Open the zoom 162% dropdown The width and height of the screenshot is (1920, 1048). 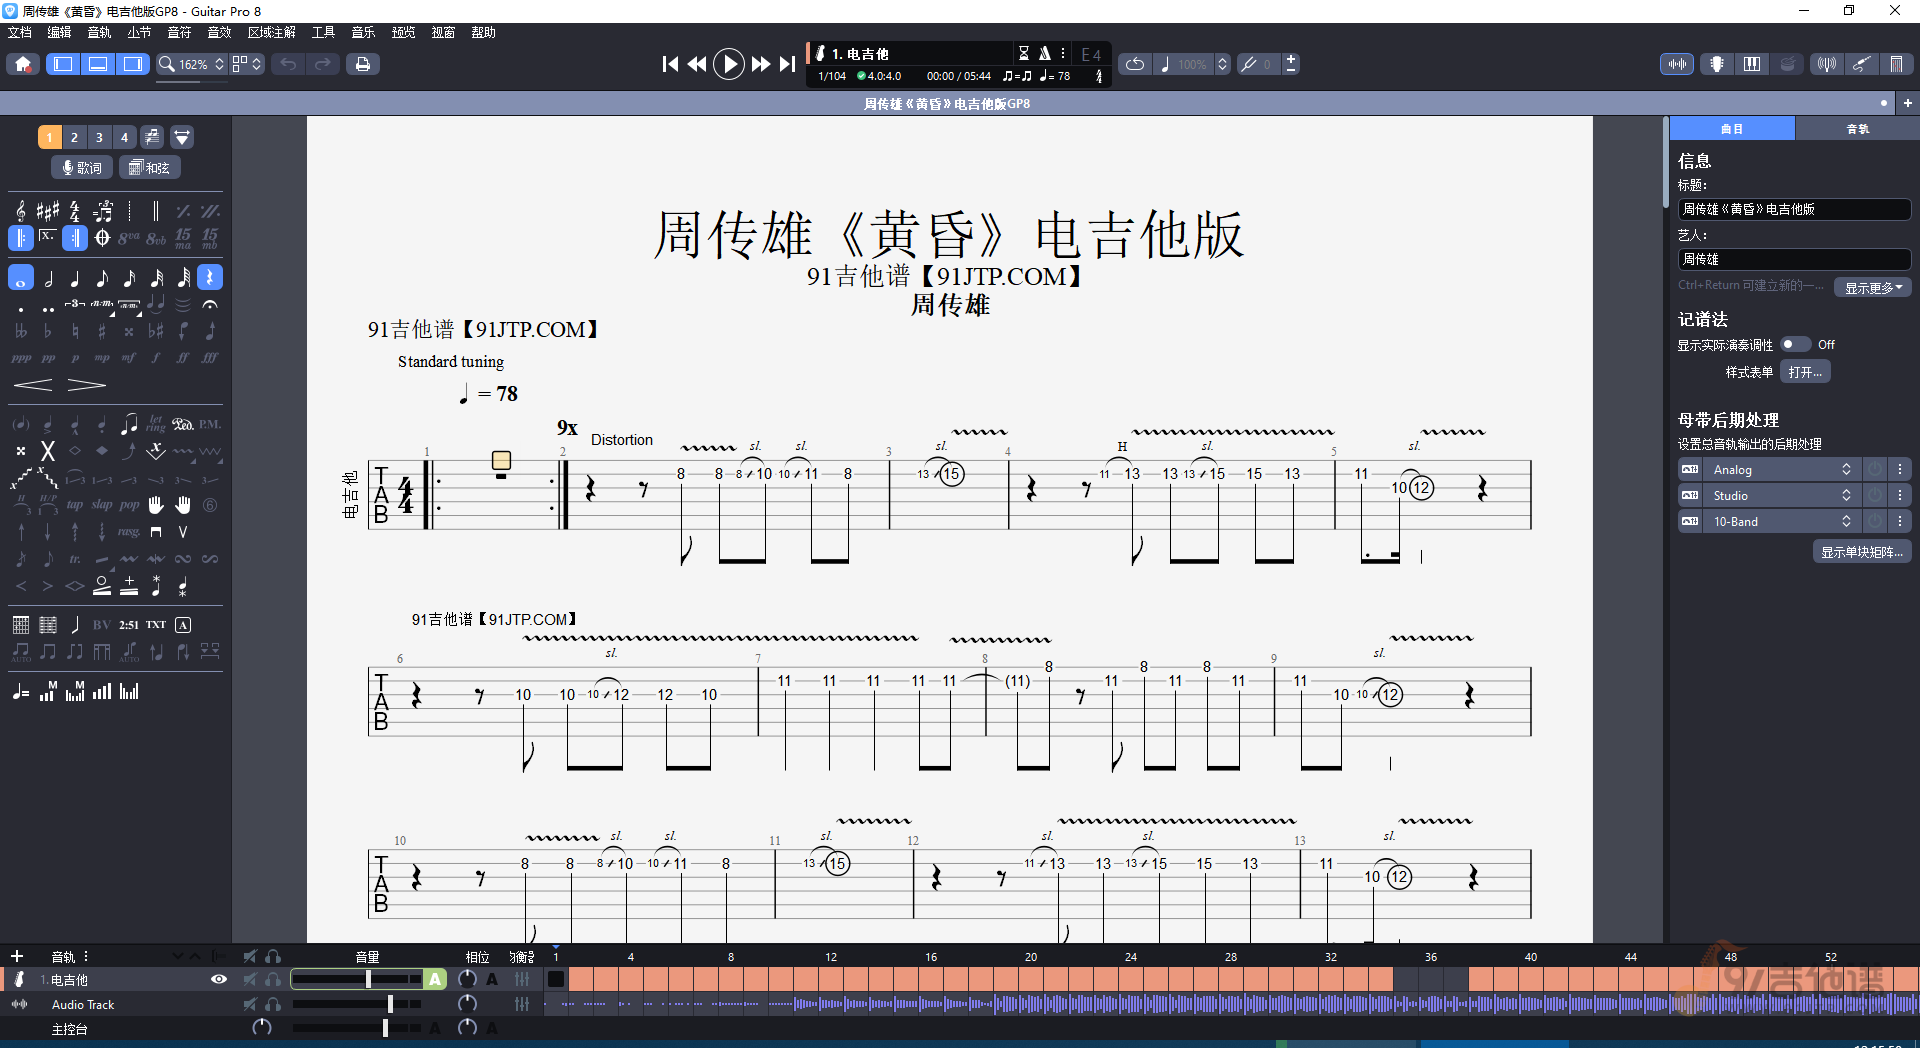tap(192, 64)
